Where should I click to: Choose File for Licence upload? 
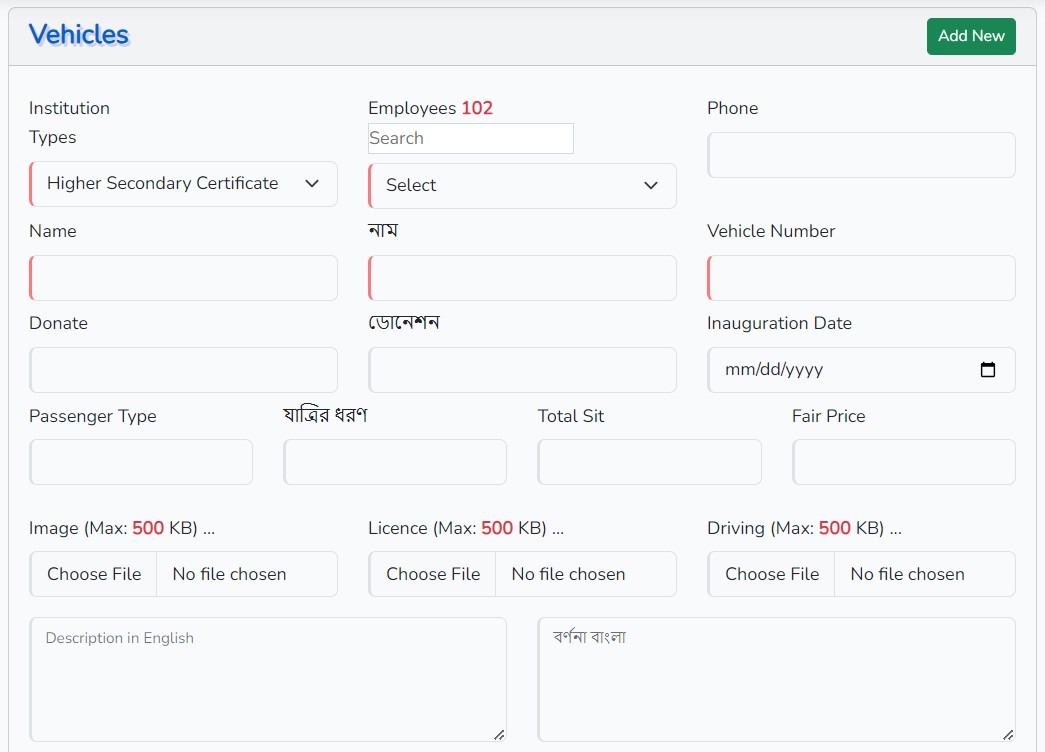point(433,574)
